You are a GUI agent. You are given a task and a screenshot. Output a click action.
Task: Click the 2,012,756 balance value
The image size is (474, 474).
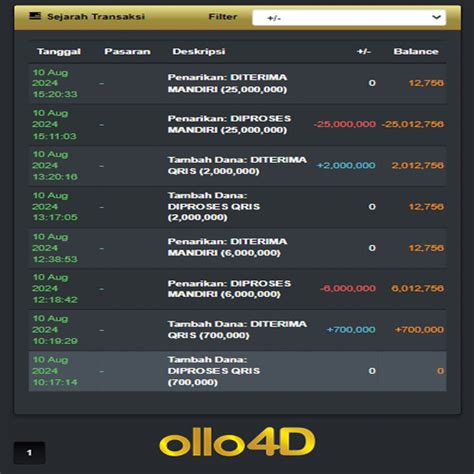coord(418,165)
